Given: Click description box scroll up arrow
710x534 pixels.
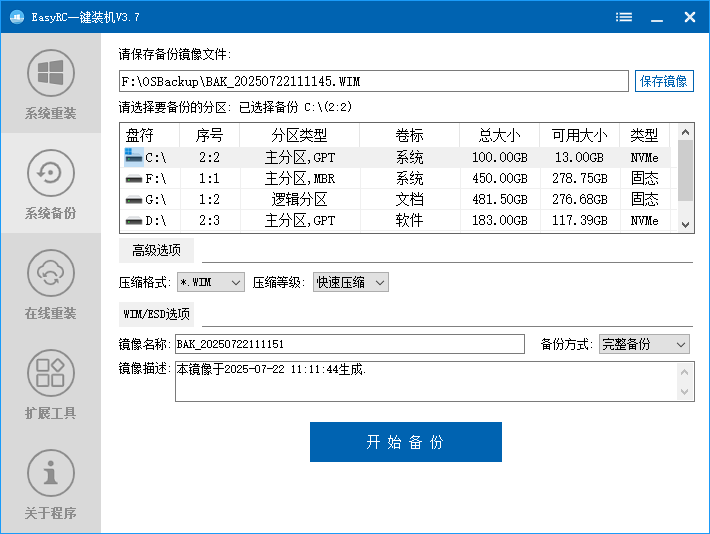Looking at the screenshot, I should (x=685, y=372).
